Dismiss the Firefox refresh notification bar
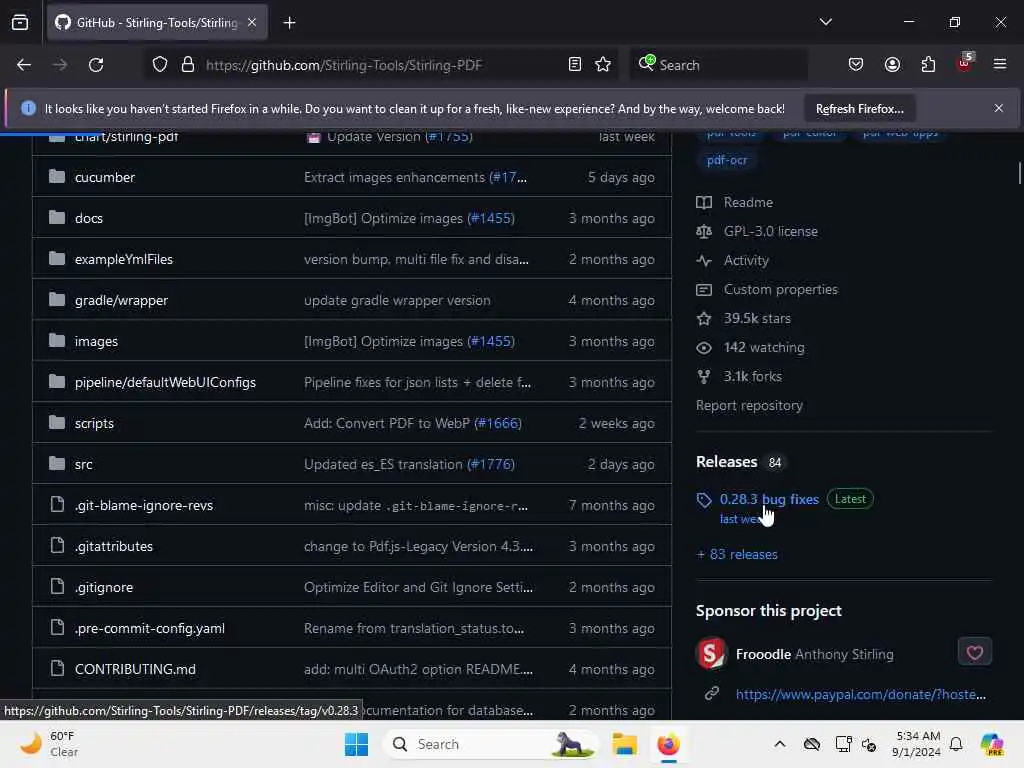1024x768 pixels. point(999,108)
